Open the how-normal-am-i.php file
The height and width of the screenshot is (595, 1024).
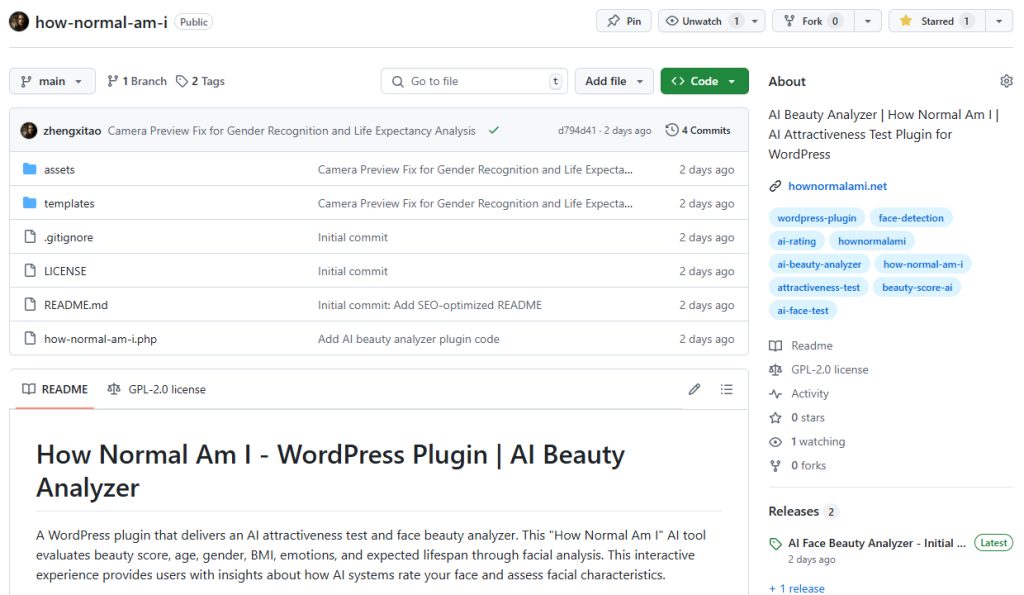click(101, 339)
